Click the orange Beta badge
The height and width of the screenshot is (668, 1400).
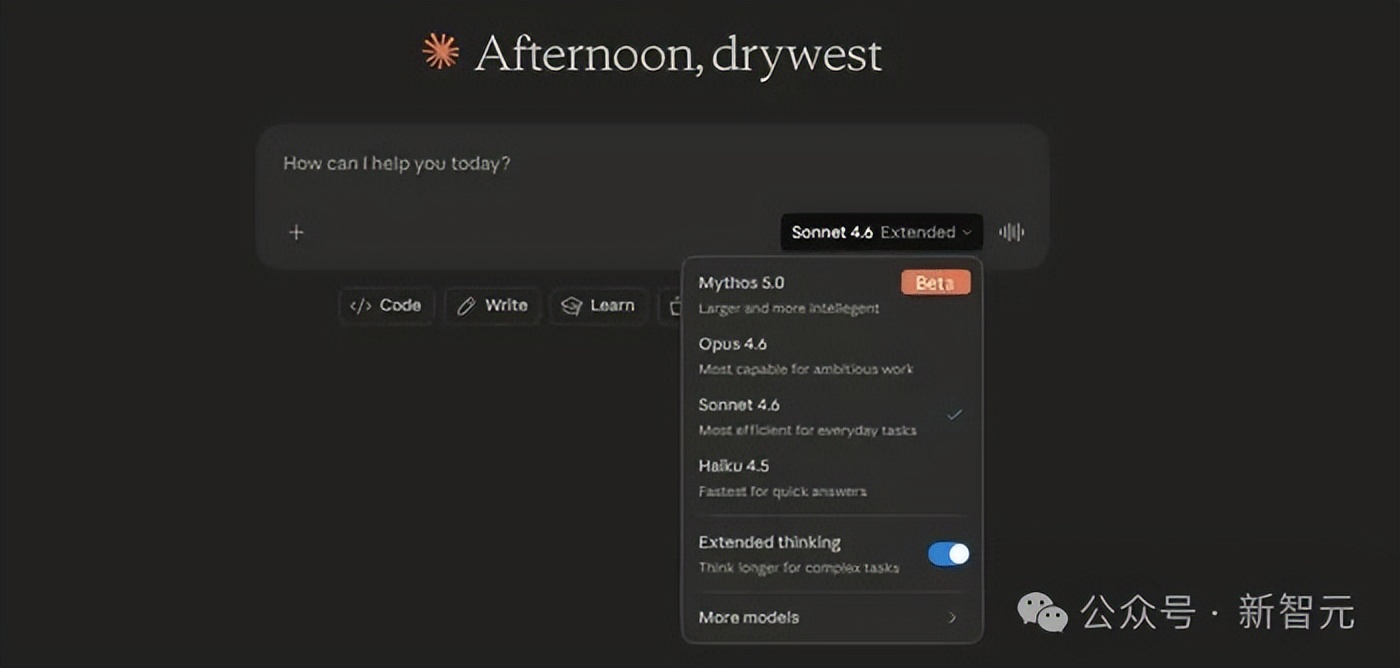(935, 283)
